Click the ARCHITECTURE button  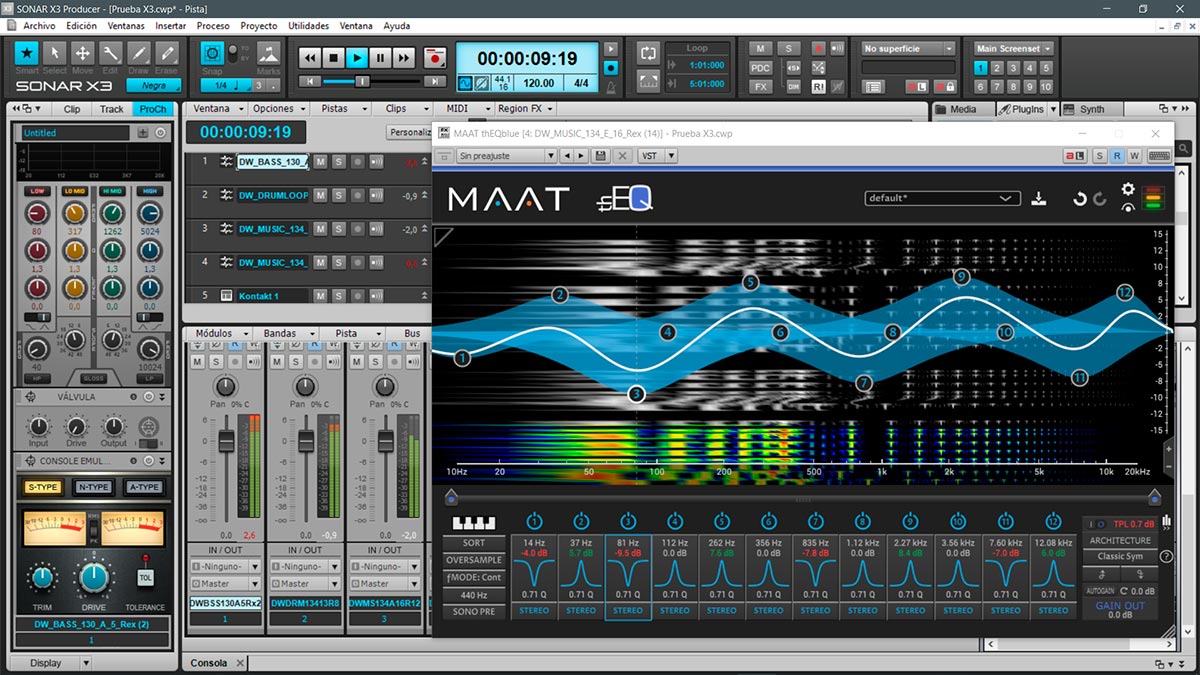tap(1119, 541)
